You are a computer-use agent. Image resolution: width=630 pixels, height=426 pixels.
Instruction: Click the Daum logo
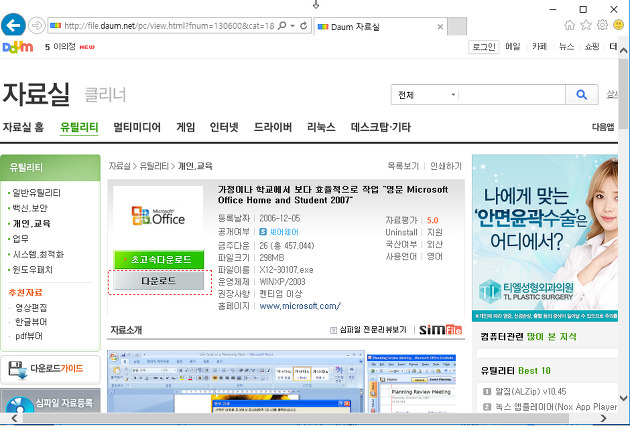(18, 47)
